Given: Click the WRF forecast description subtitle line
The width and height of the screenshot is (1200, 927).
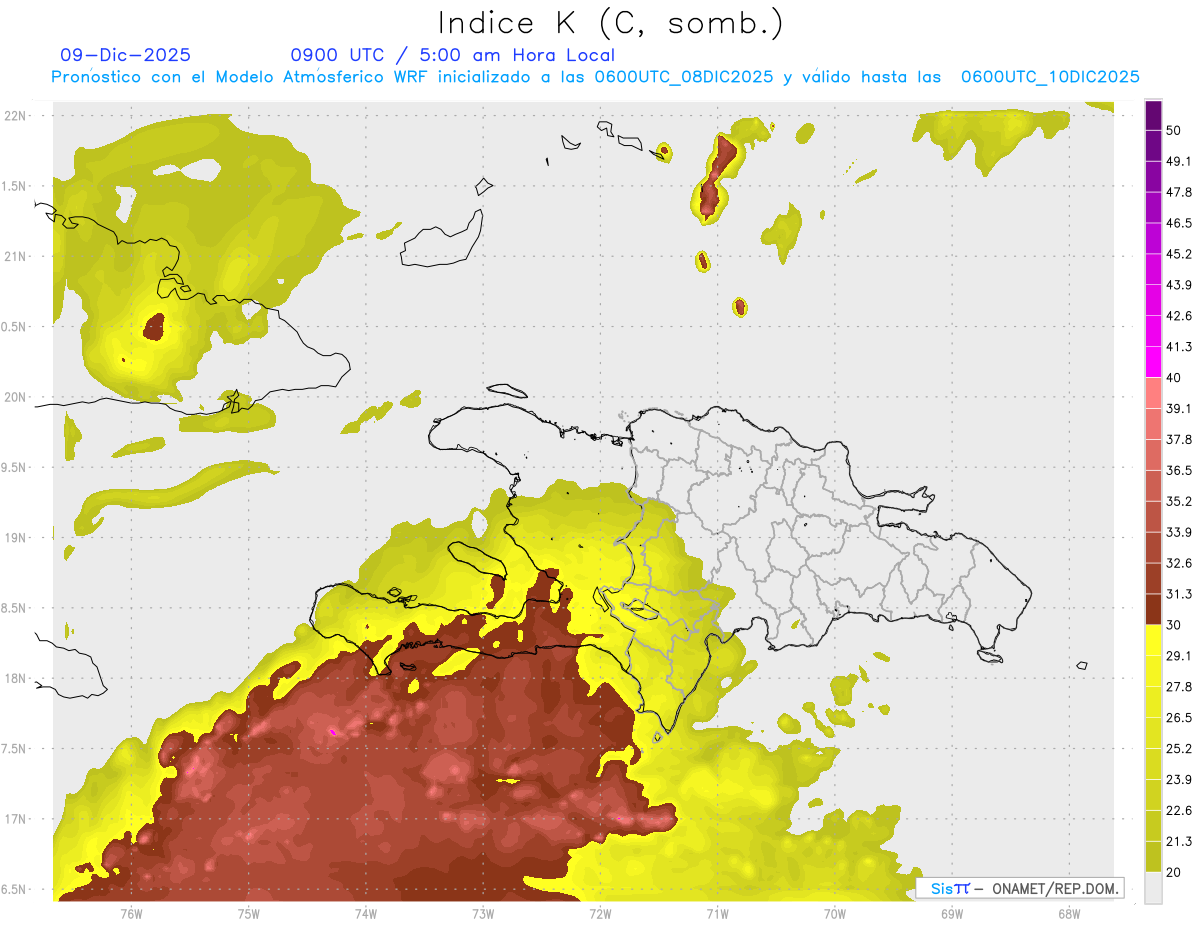Looking at the screenshot, I should [596, 76].
